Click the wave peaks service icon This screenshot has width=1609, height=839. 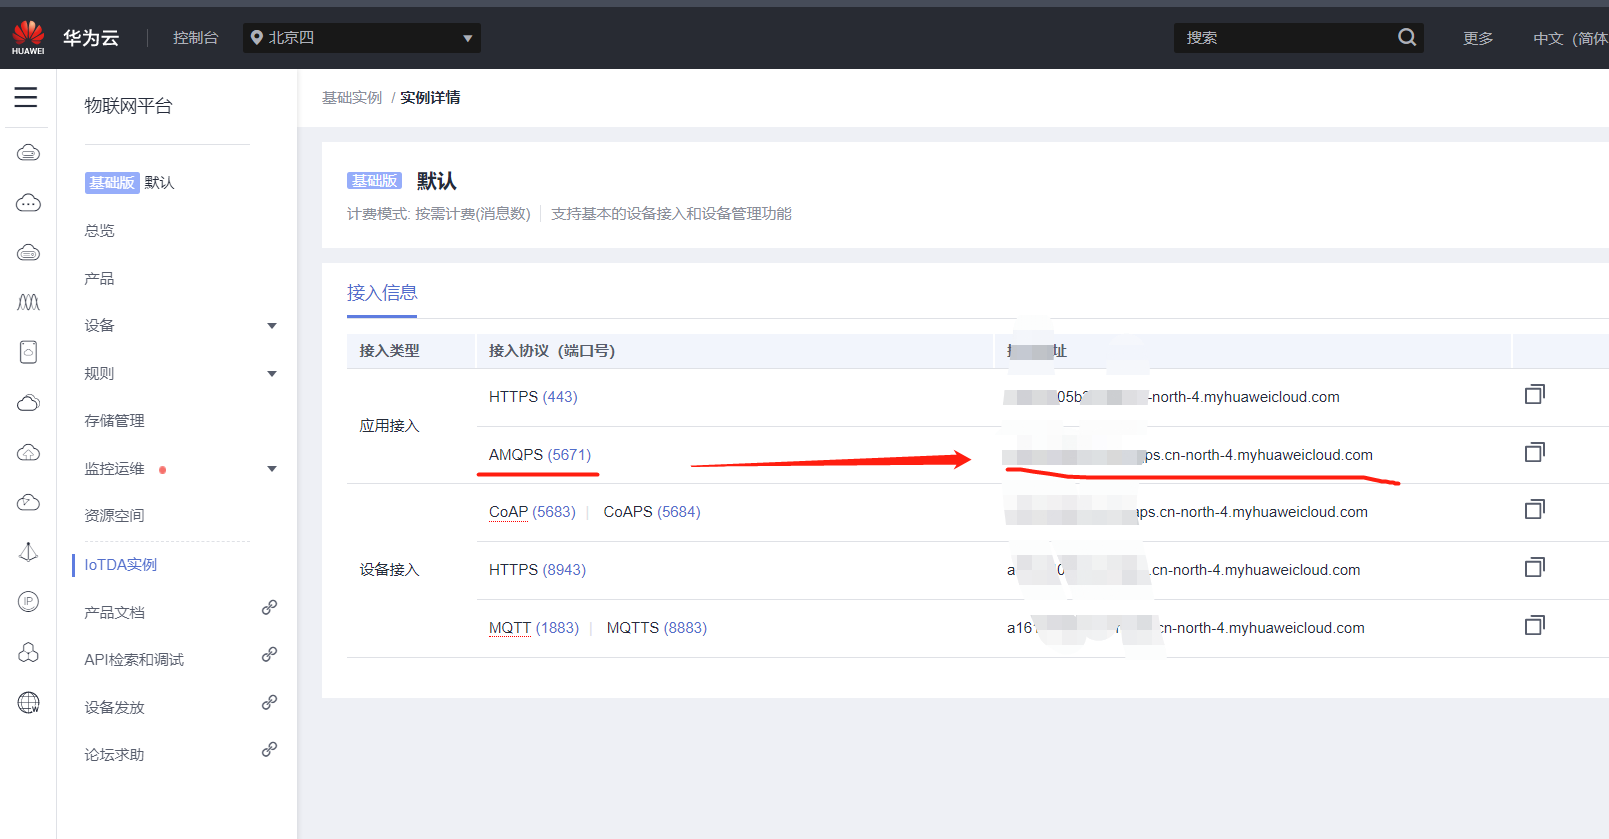[28, 302]
